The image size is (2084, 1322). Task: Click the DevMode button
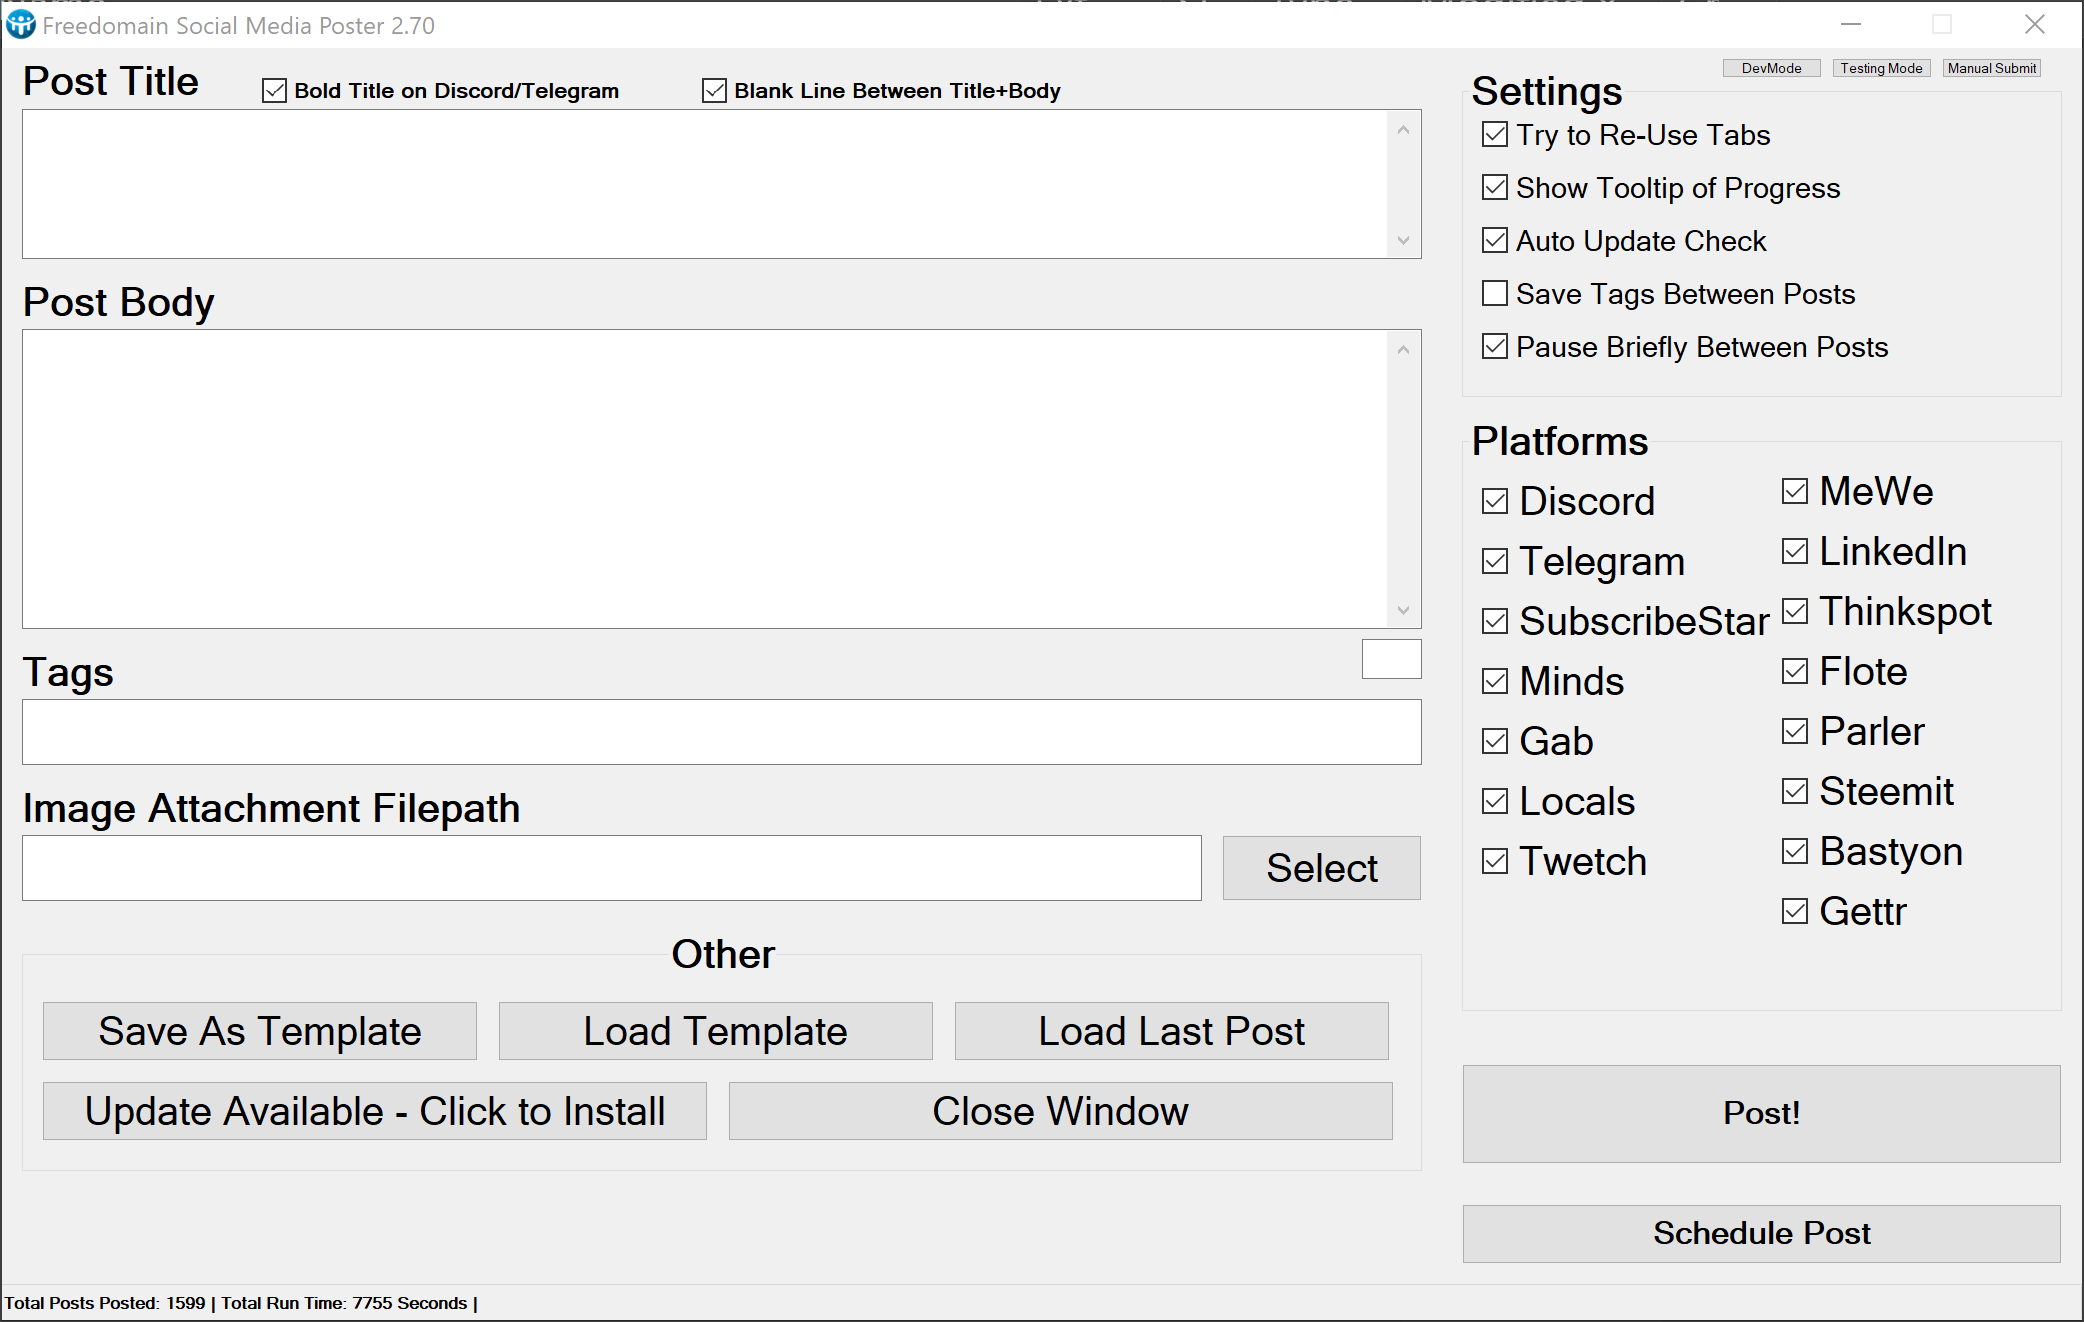1771,68
